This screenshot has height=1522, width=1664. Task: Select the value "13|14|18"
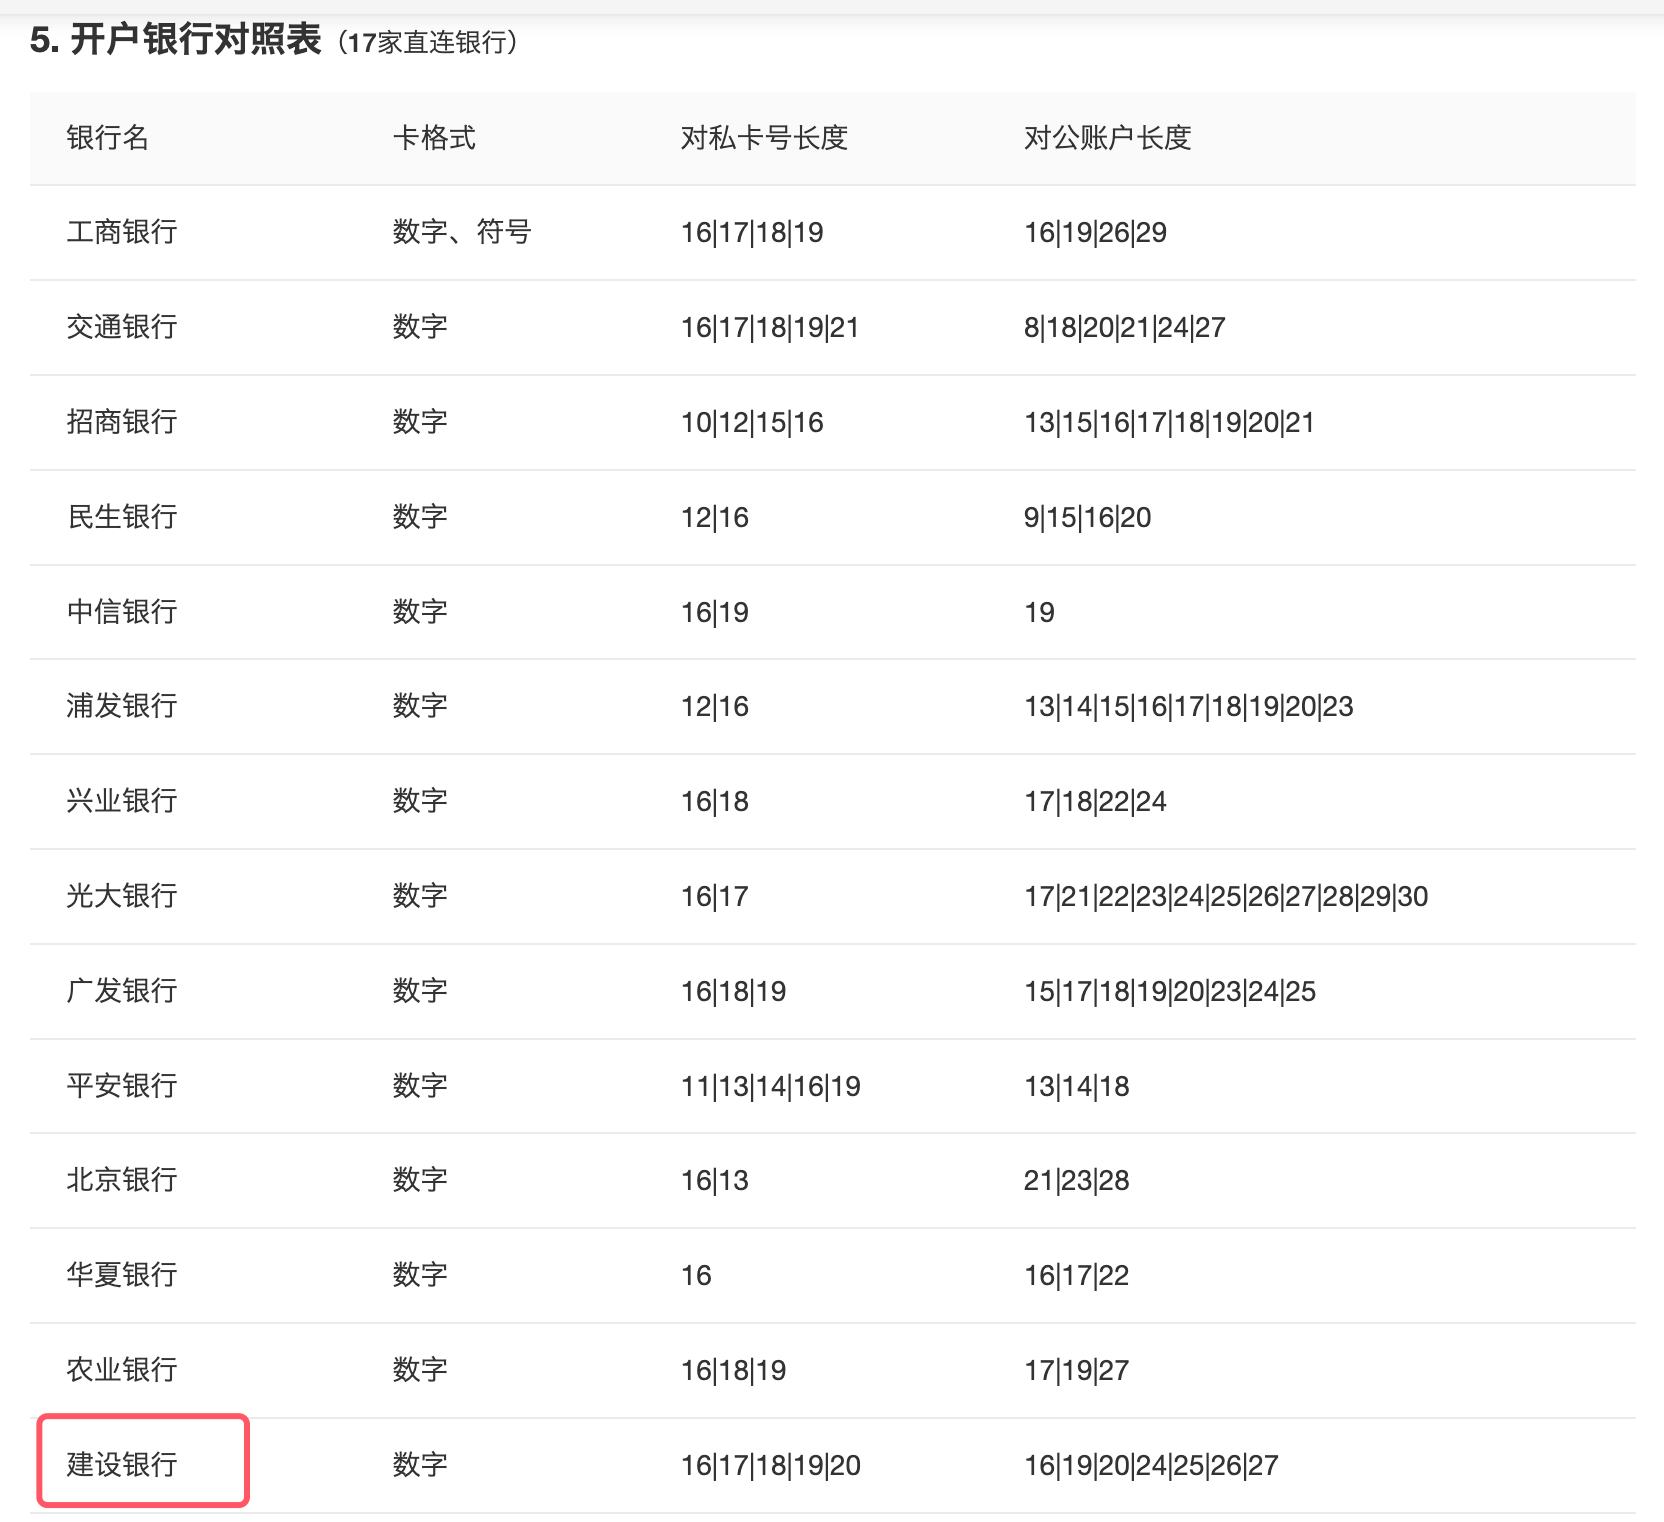(x=1077, y=1087)
